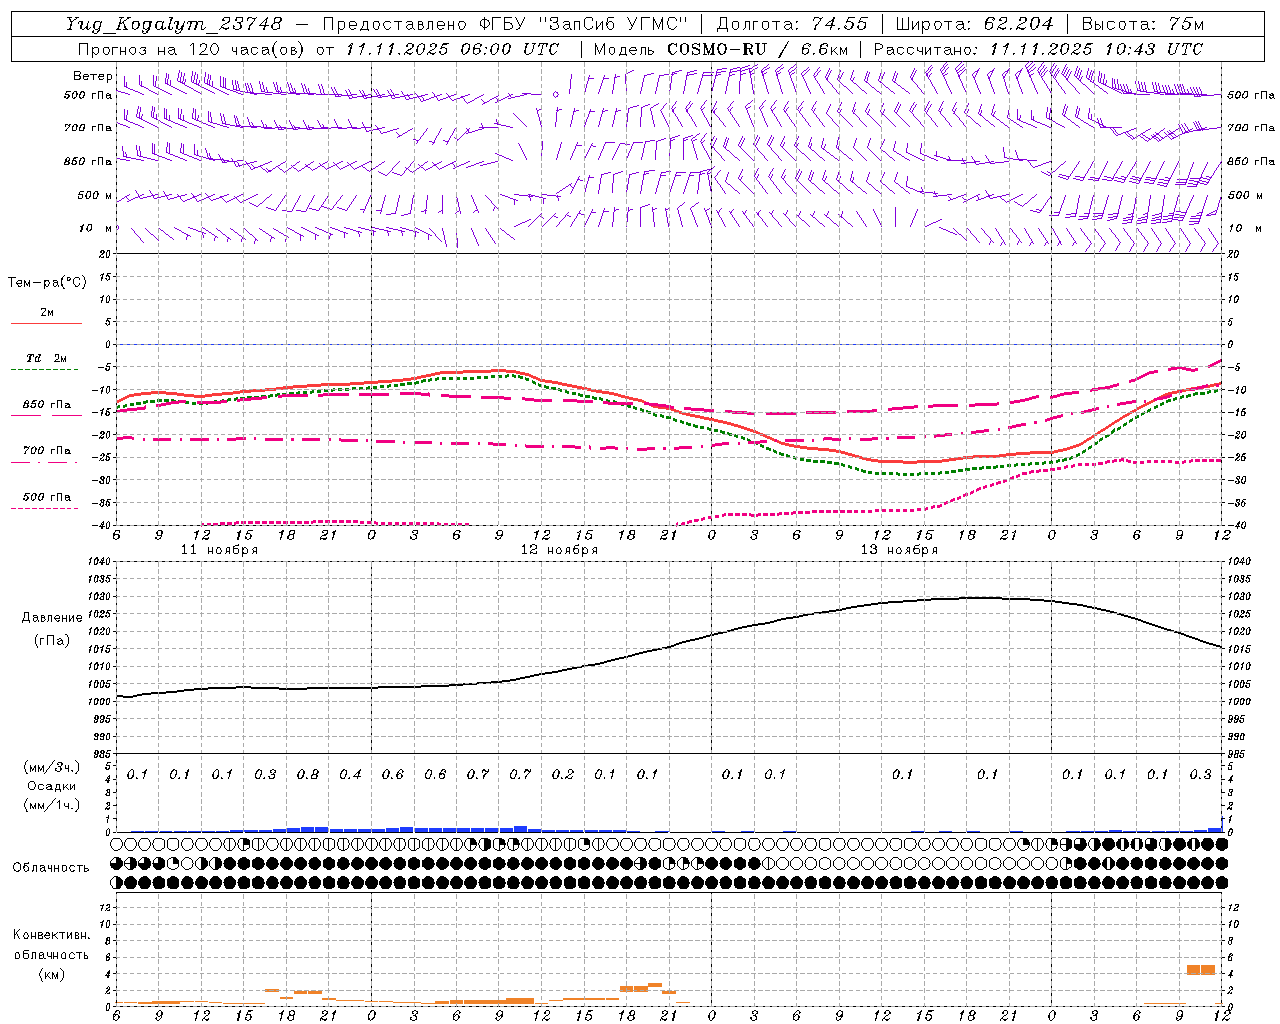Viewport: 1280px width, 1024px height.
Task: Click the 0.8 precipitation value
Action: pos(307,774)
